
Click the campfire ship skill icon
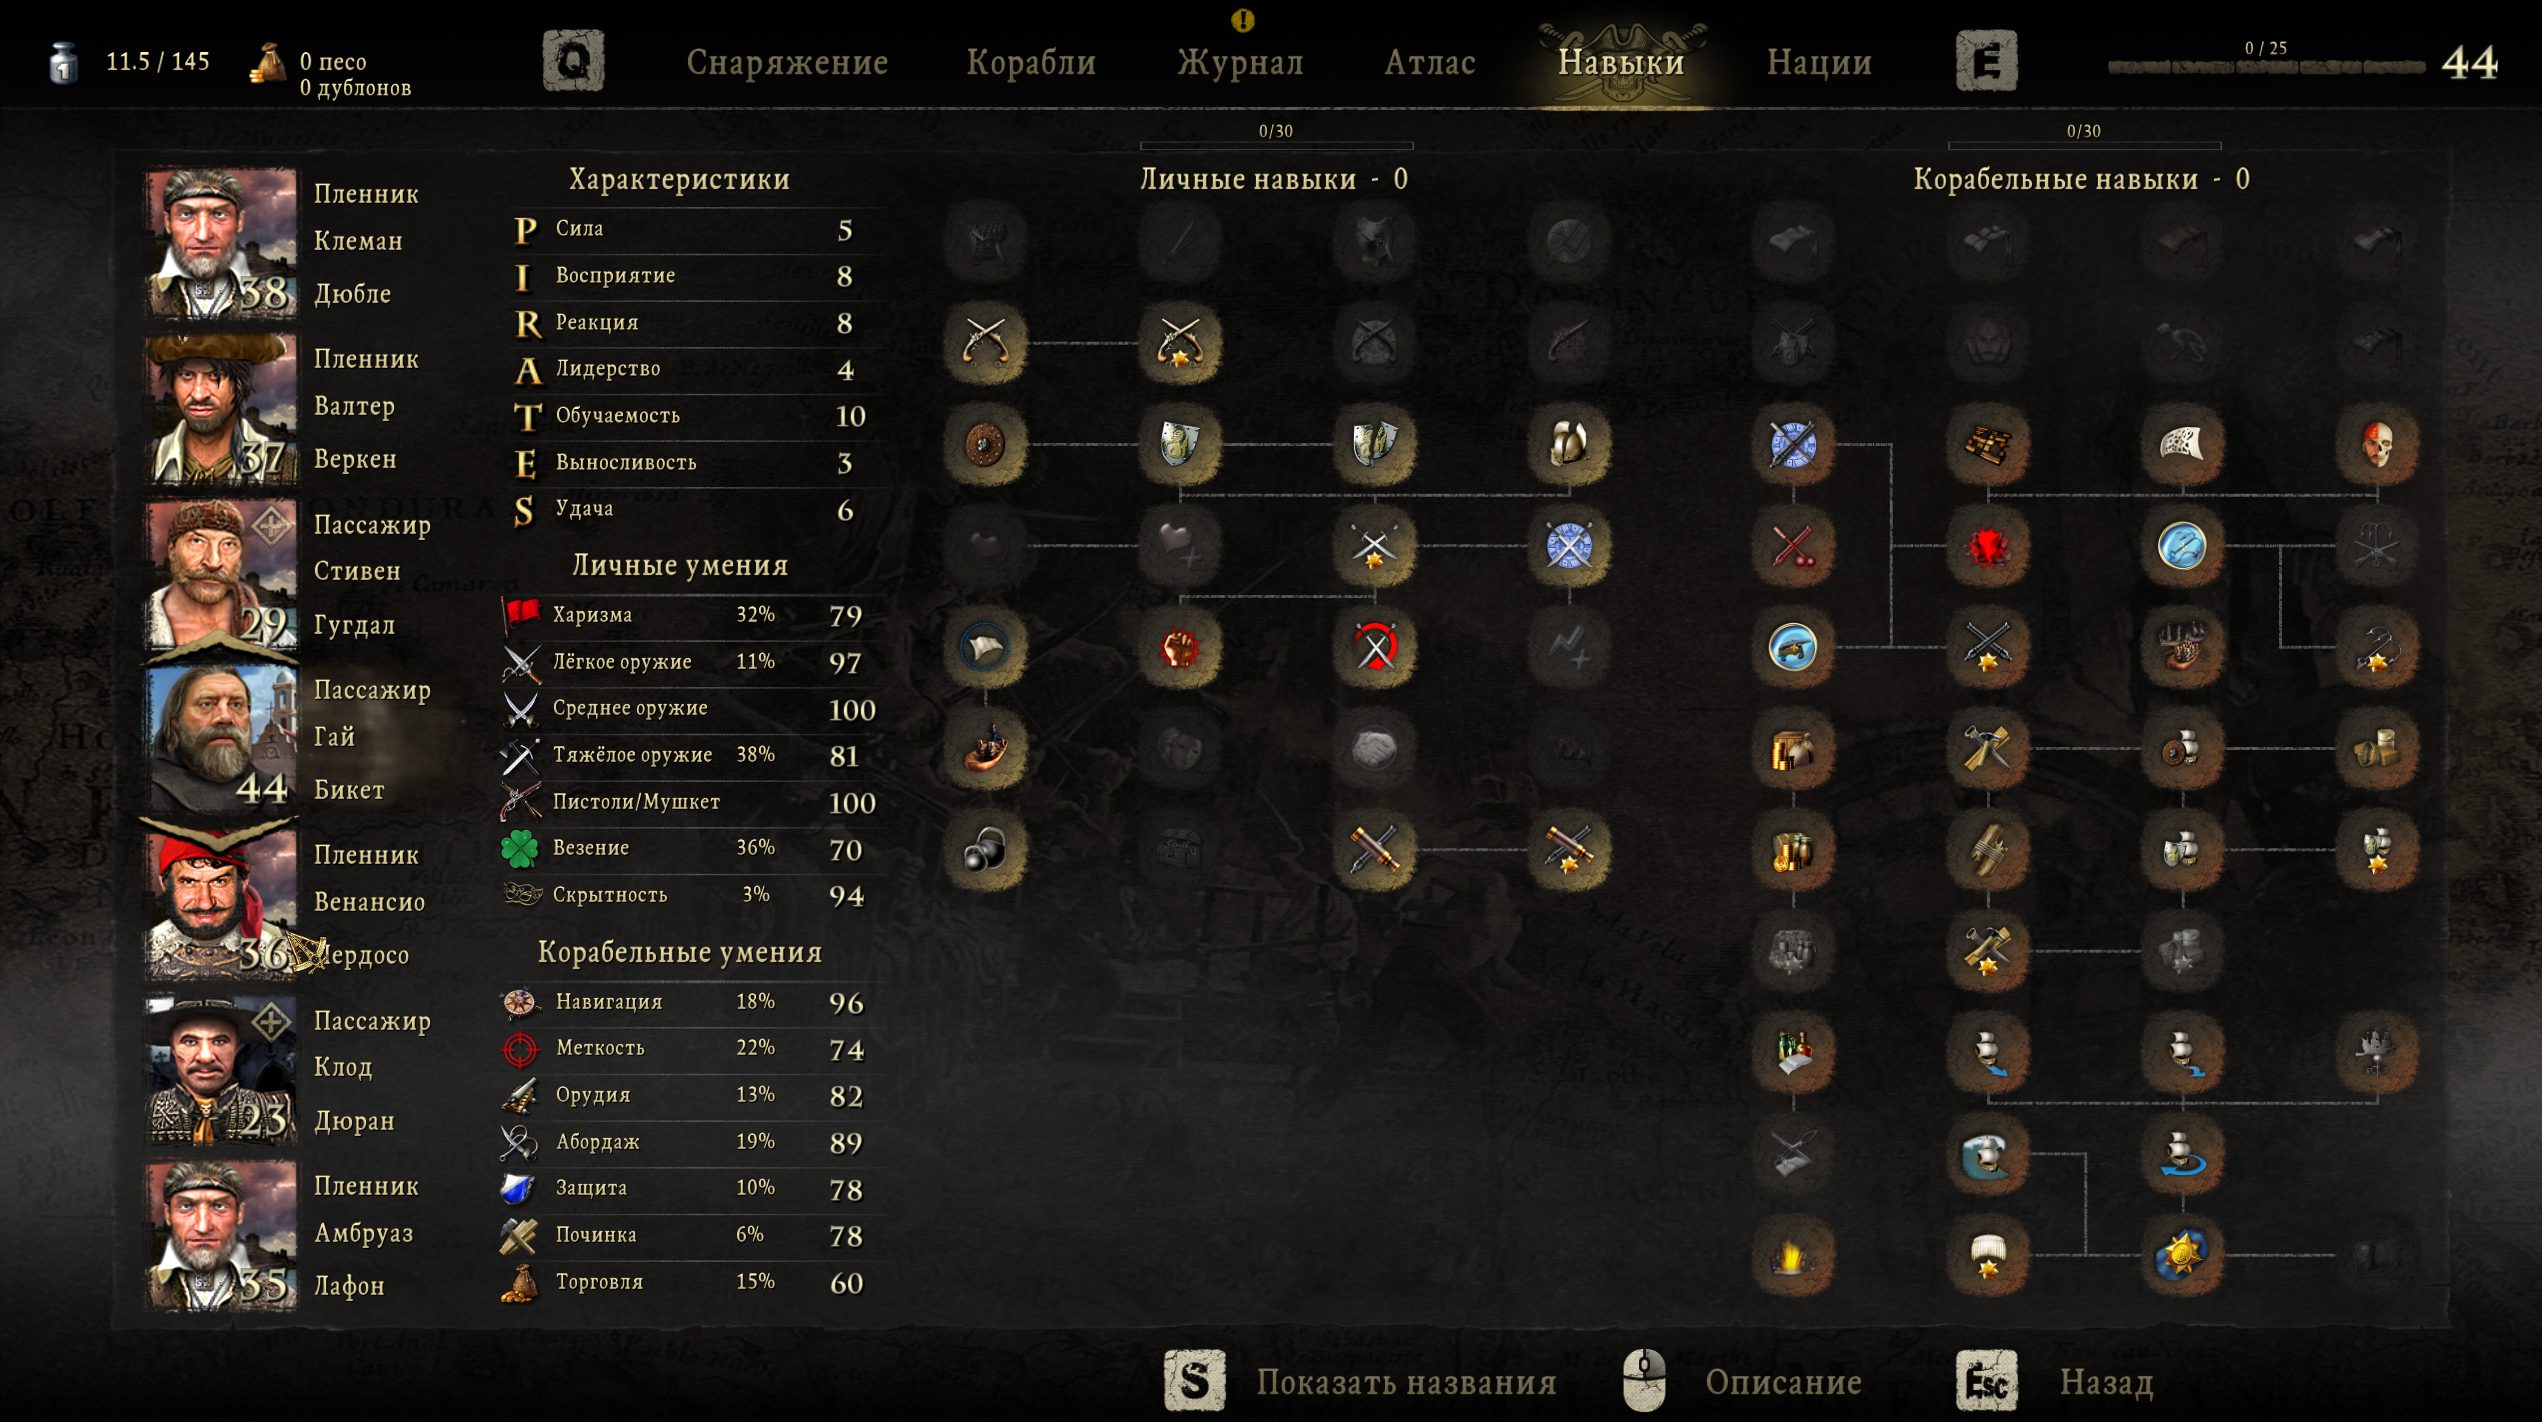point(1793,1256)
